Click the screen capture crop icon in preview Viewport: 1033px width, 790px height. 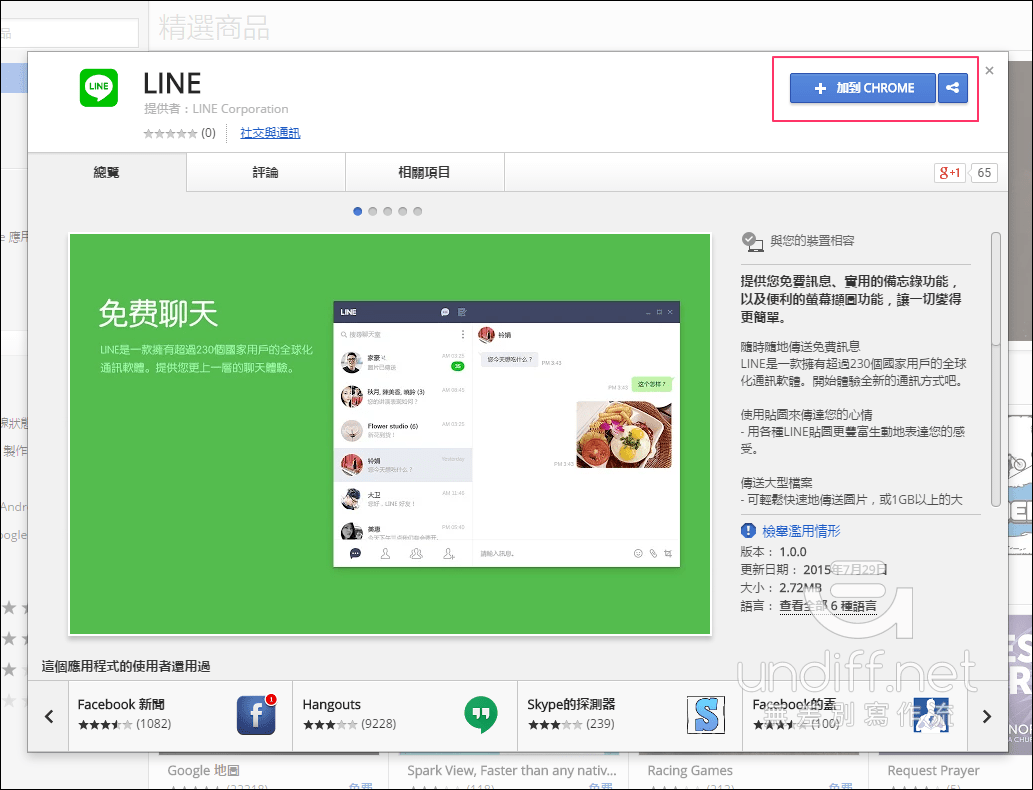[668, 553]
